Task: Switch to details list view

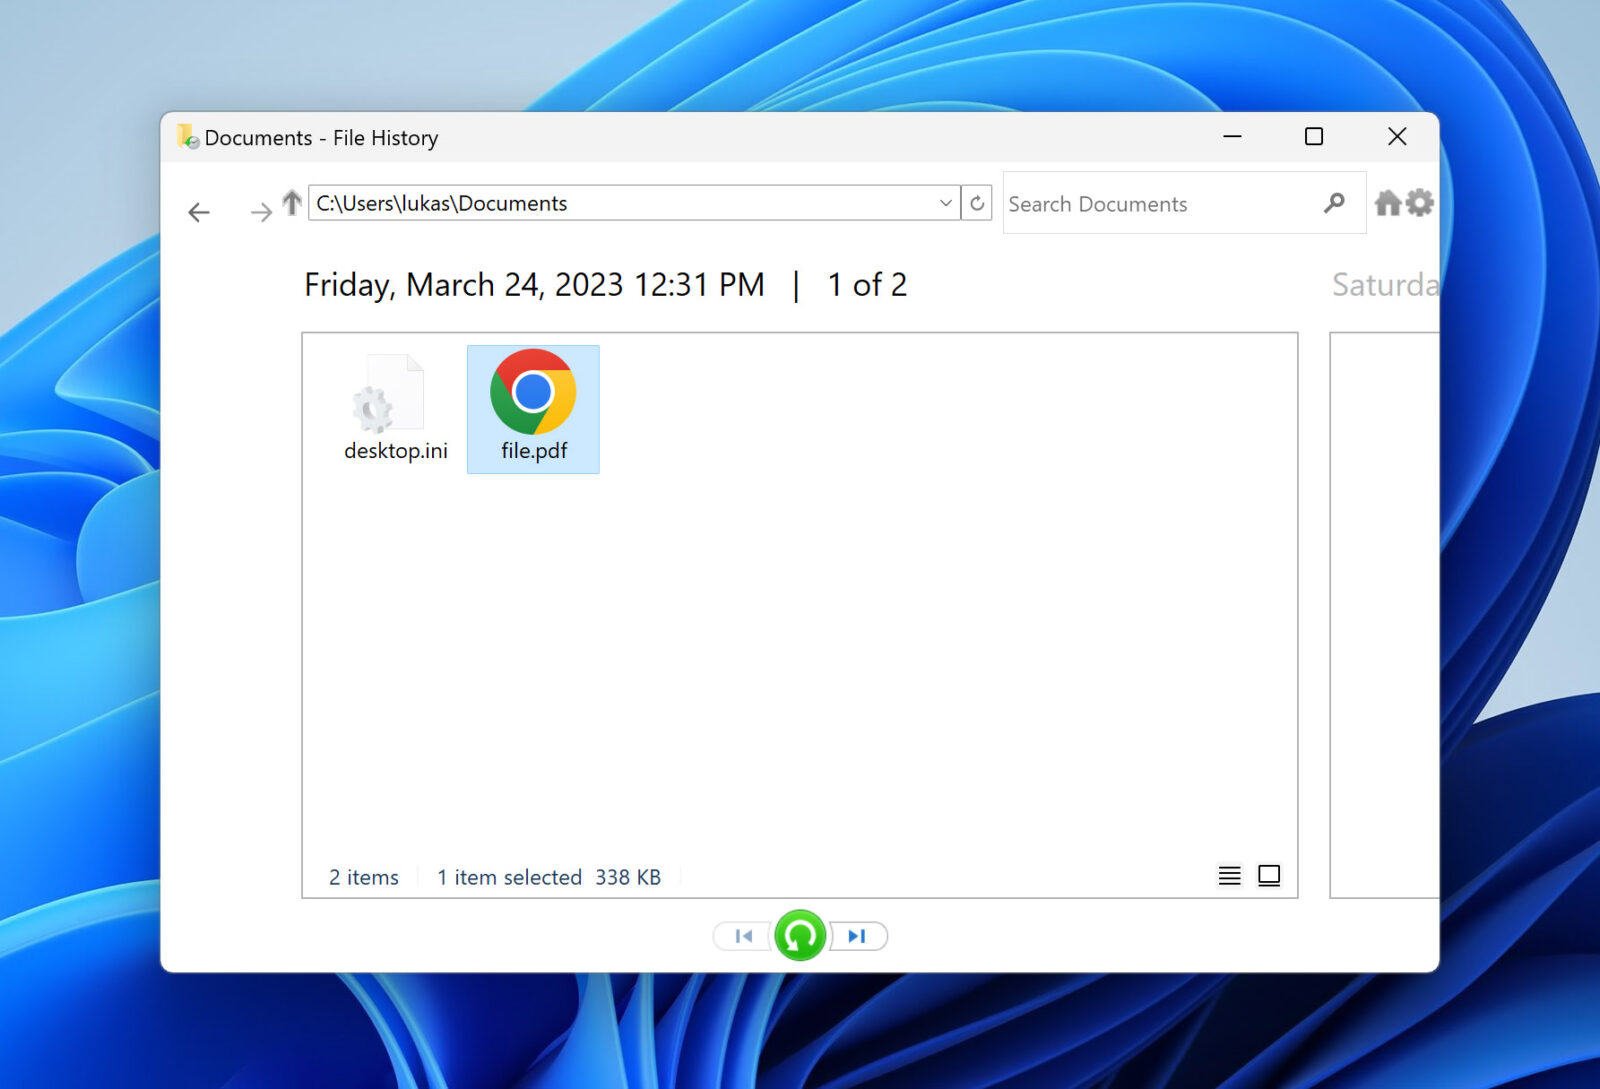Action: (1229, 875)
